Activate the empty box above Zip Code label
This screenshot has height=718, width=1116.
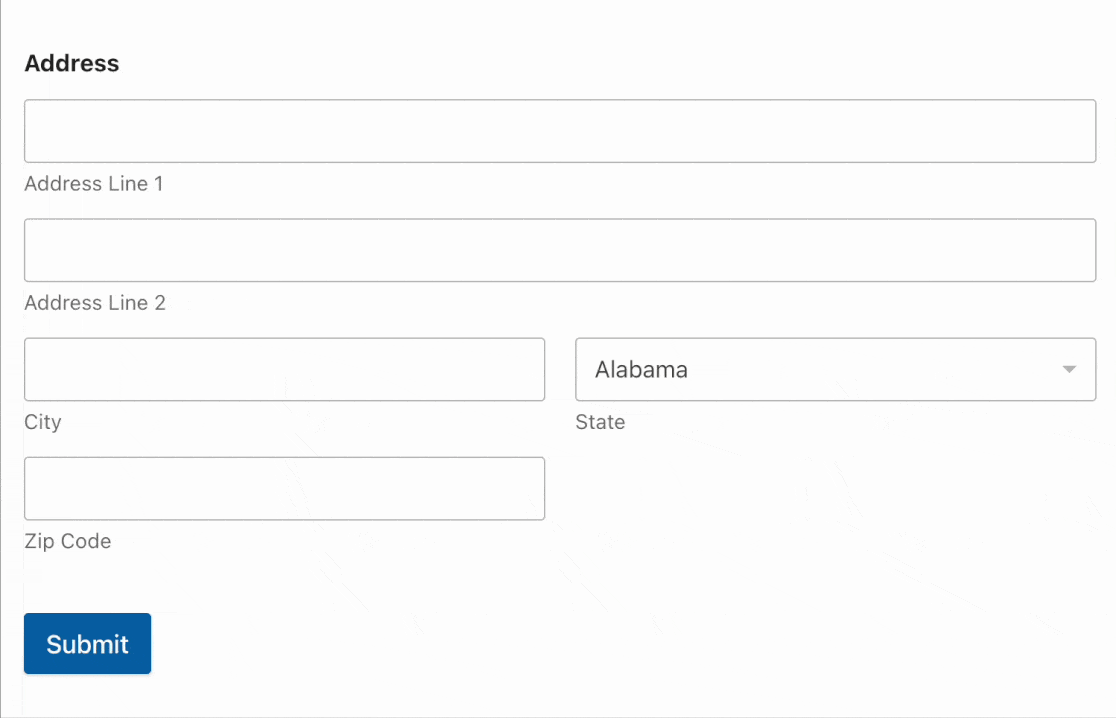tap(285, 488)
